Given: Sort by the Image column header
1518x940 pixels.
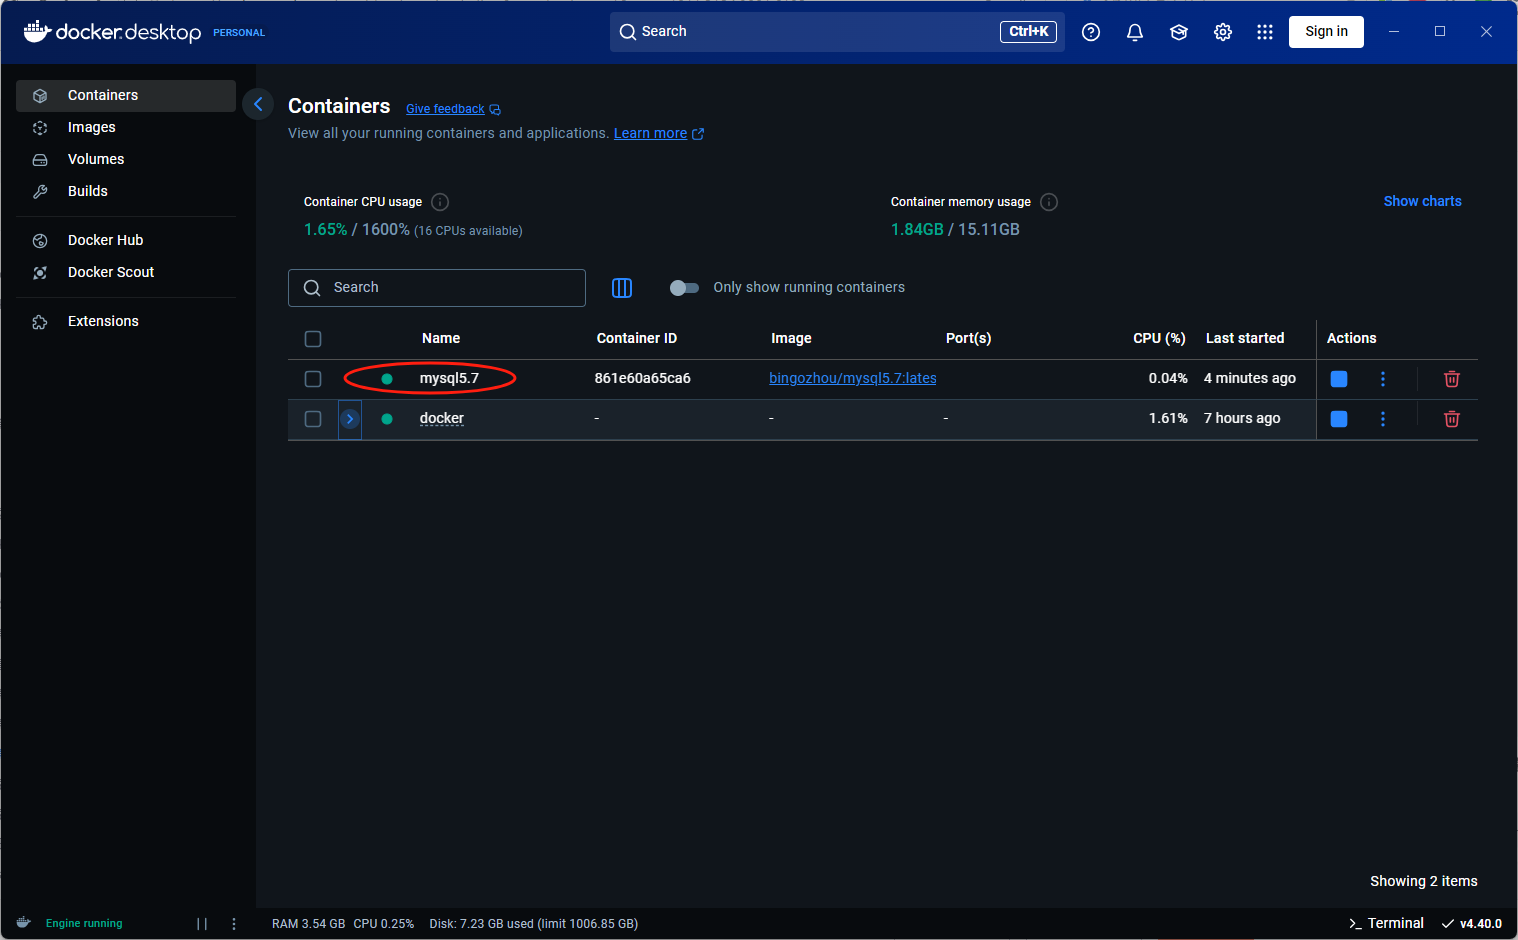Looking at the screenshot, I should pyautogui.click(x=791, y=338).
